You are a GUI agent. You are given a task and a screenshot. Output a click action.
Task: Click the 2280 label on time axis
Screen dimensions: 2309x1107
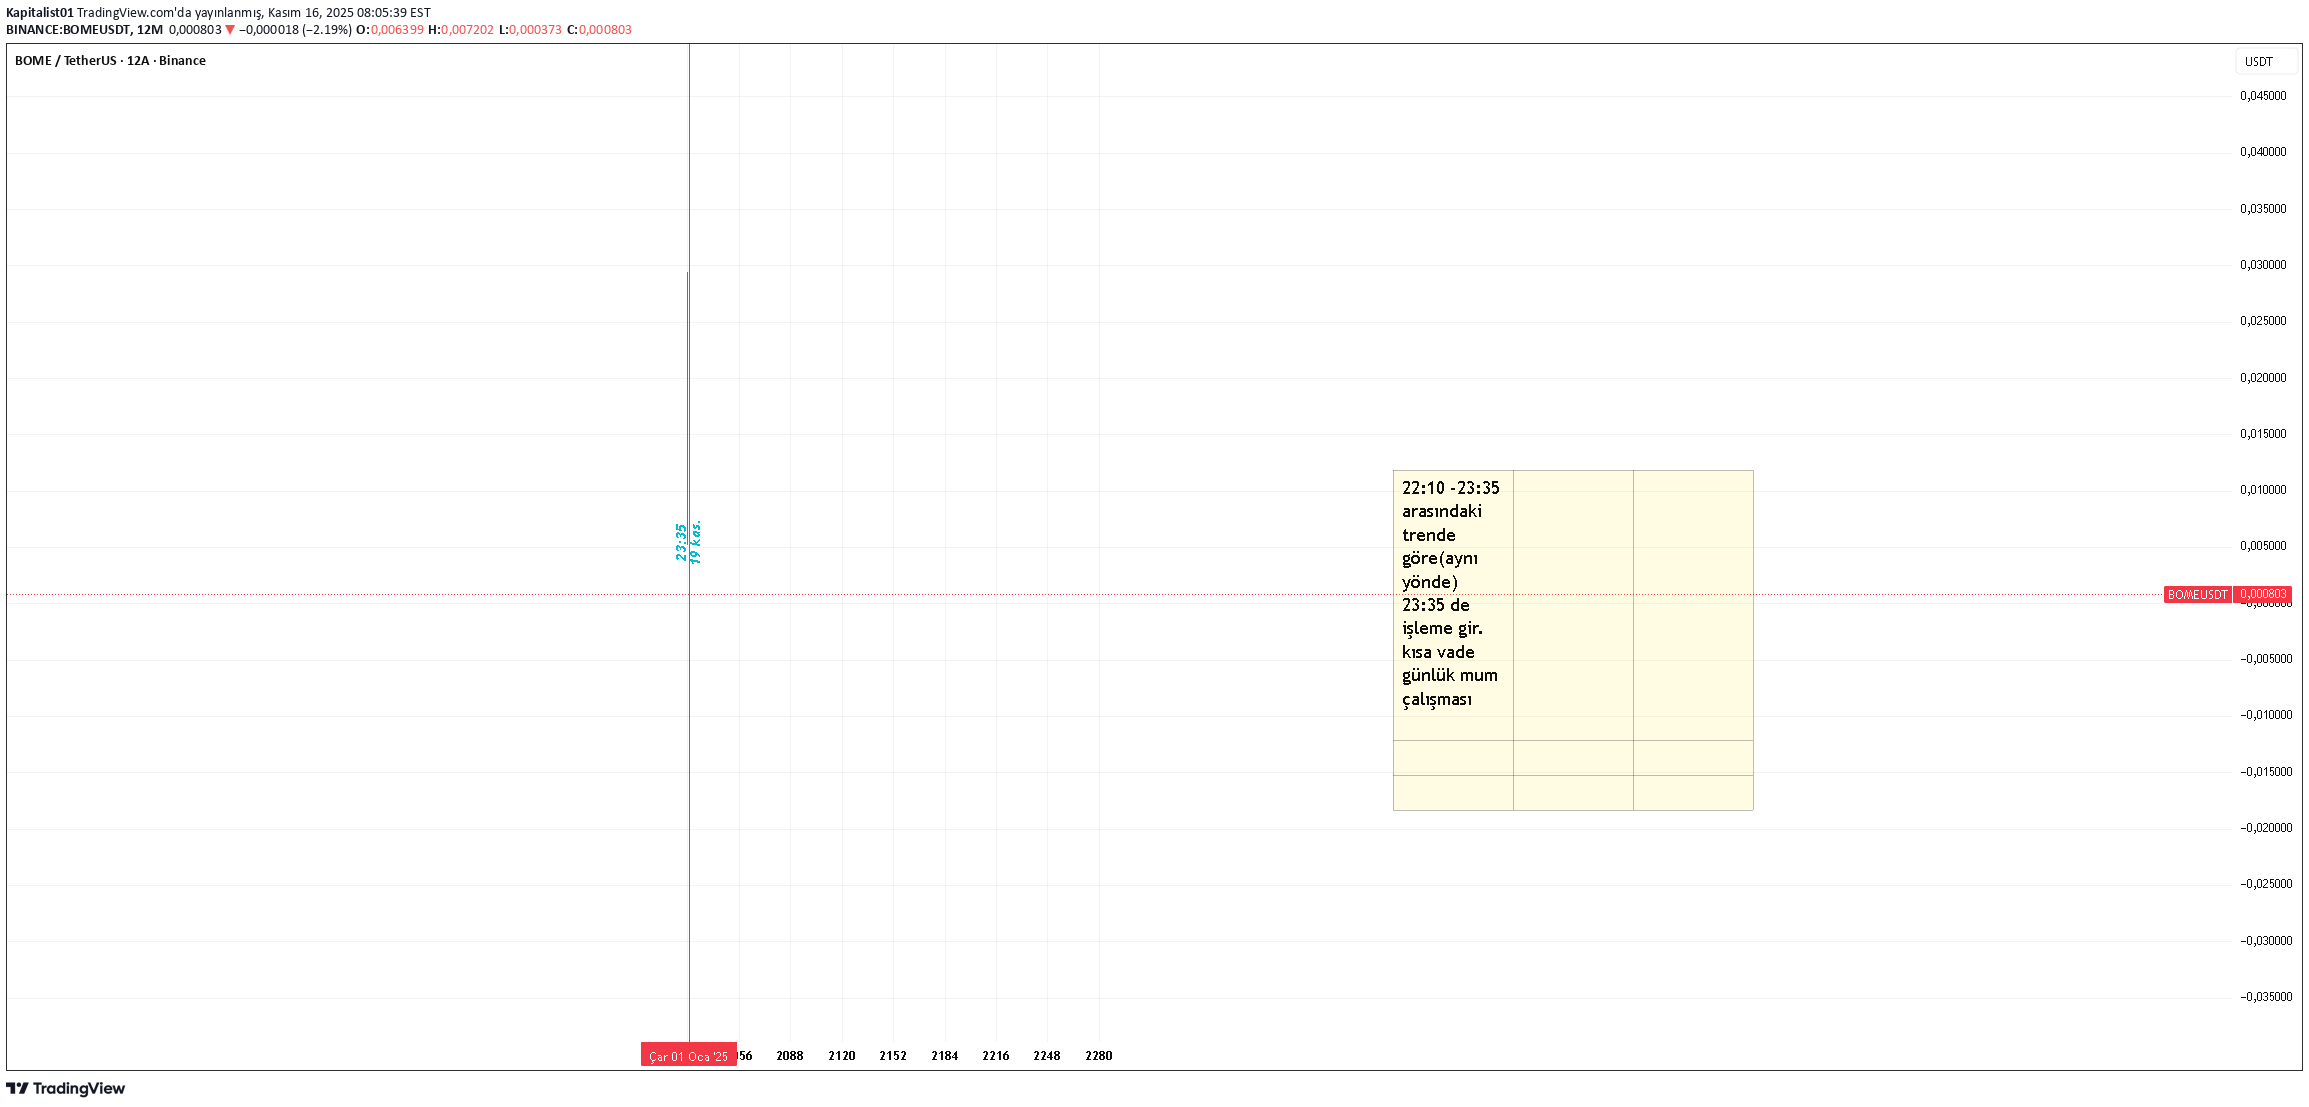tap(1098, 1056)
